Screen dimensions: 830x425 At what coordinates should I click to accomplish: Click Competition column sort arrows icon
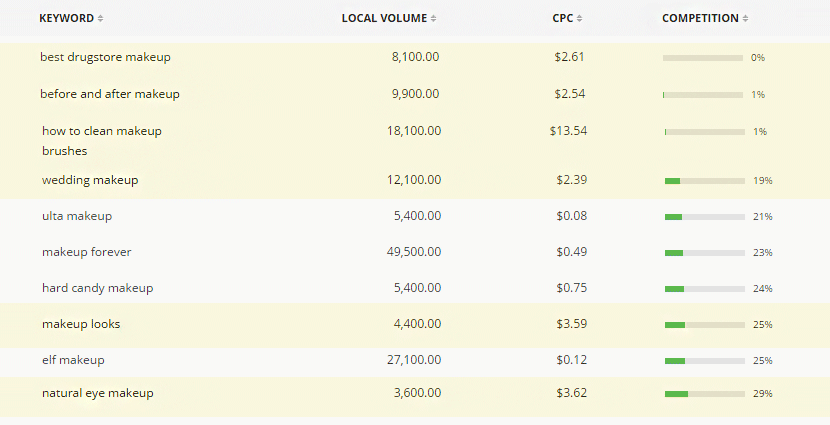pyautogui.click(x=745, y=19)
